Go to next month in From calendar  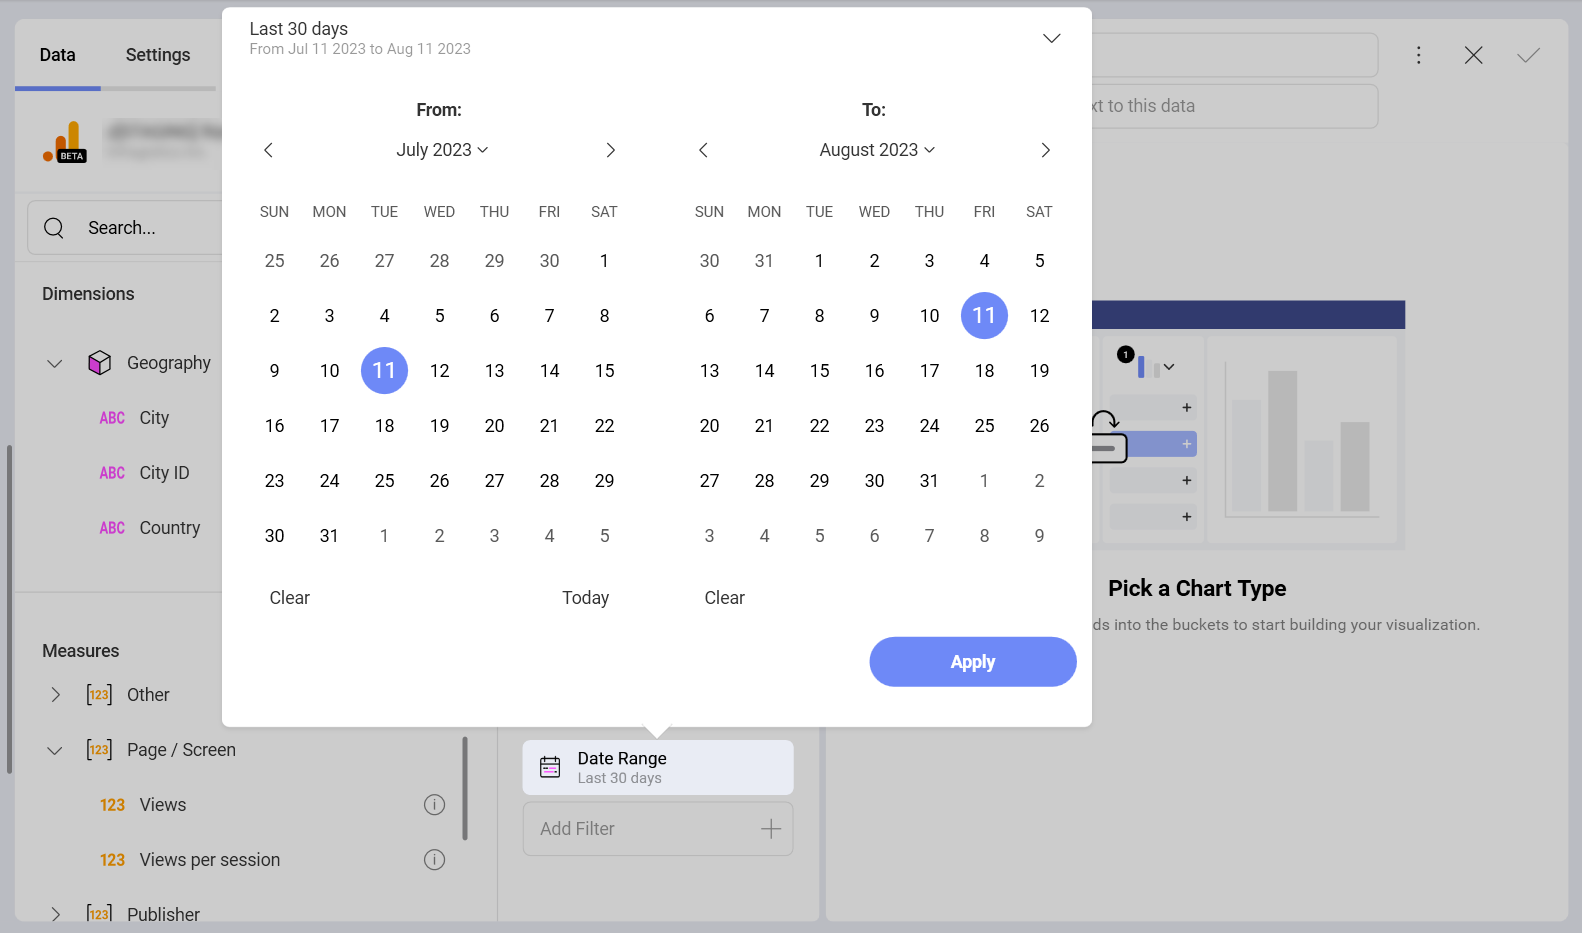pyautogui.click(x=610, y=150)
